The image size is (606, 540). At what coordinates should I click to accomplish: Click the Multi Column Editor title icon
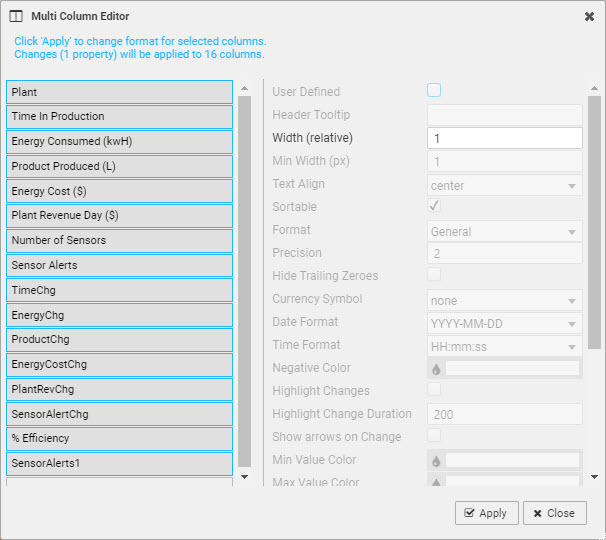click(16, 17)
